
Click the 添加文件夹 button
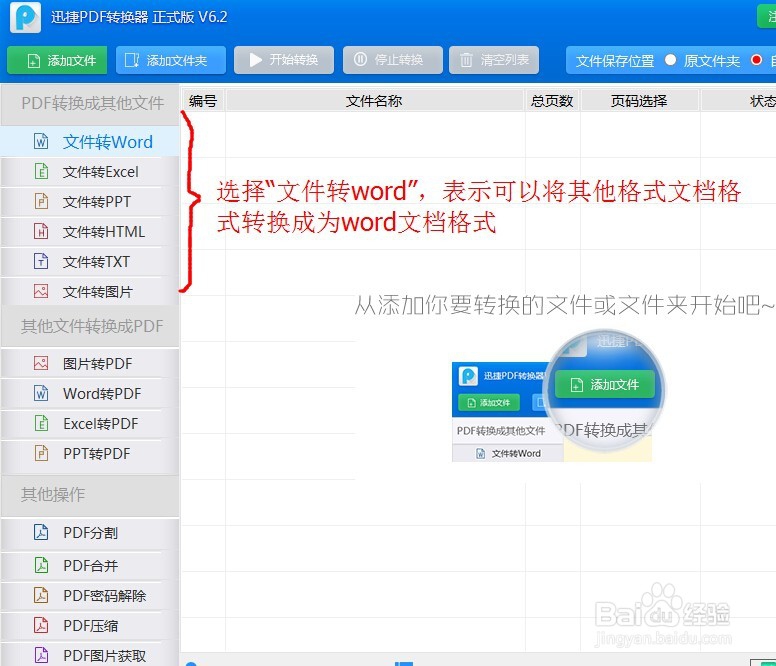pyautogui.click(x=171, y=60)
